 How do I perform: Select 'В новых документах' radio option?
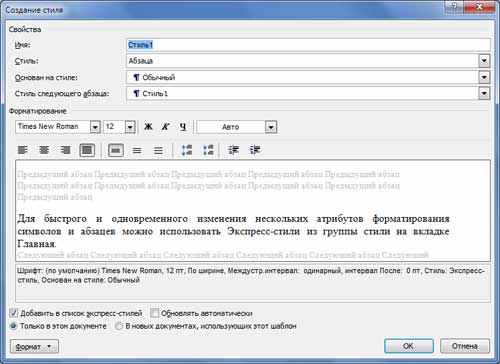click(119, 326)
